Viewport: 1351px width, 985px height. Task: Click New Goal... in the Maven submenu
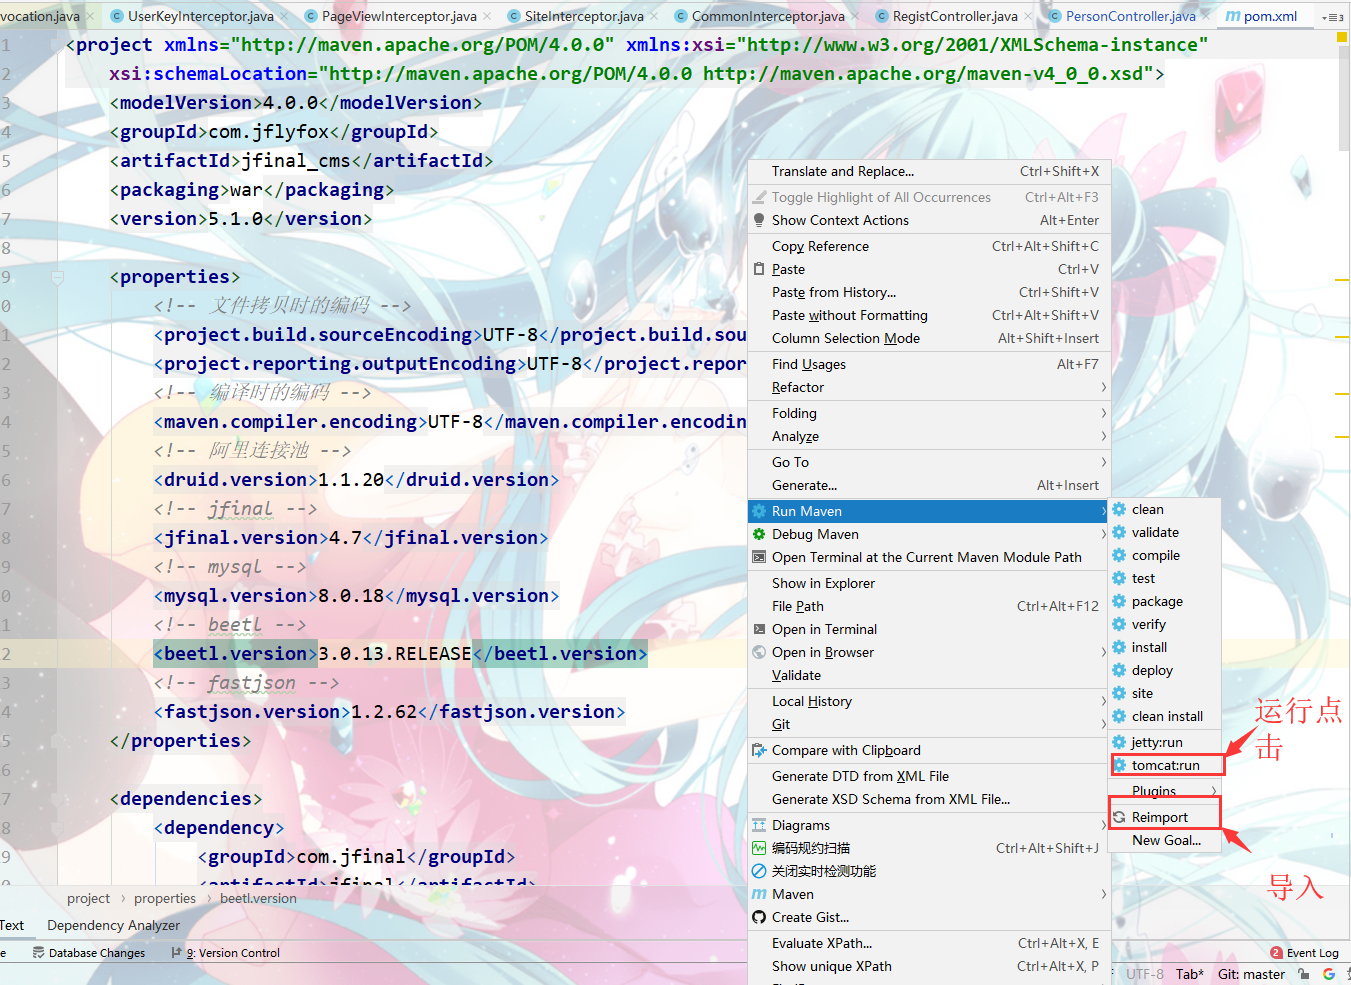[1166, 840]
